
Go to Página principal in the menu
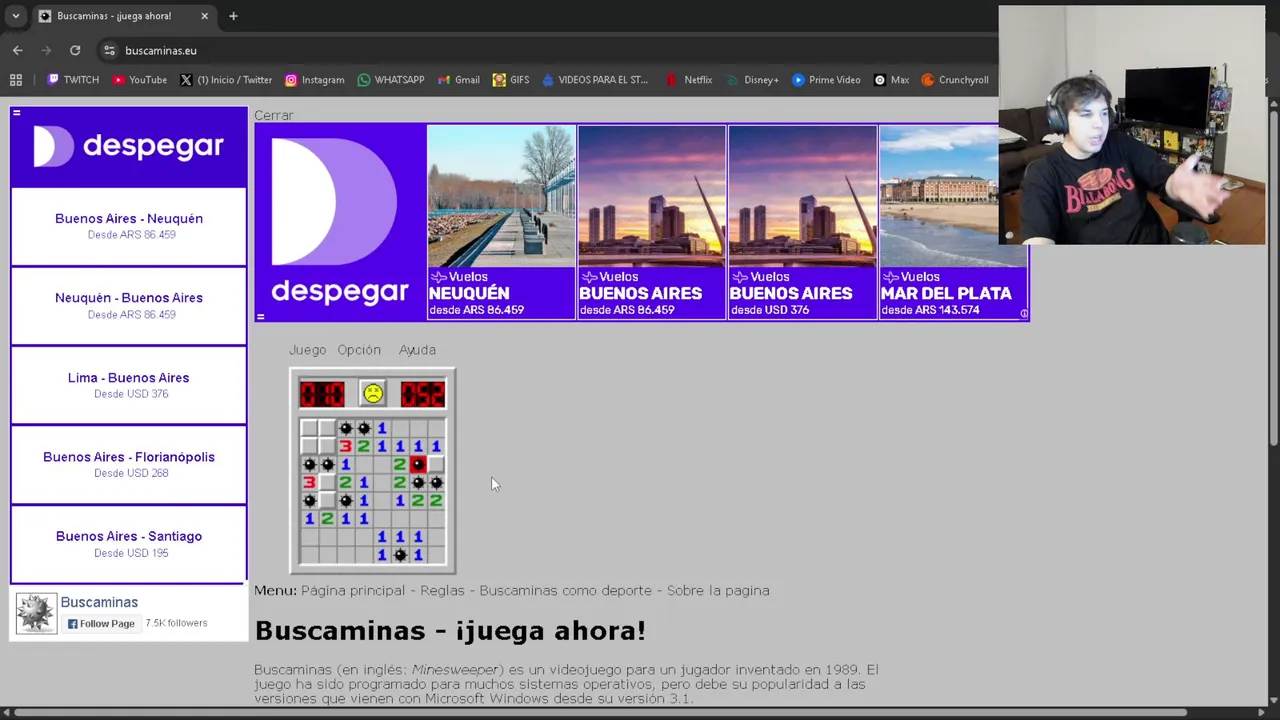click(353, 591)
